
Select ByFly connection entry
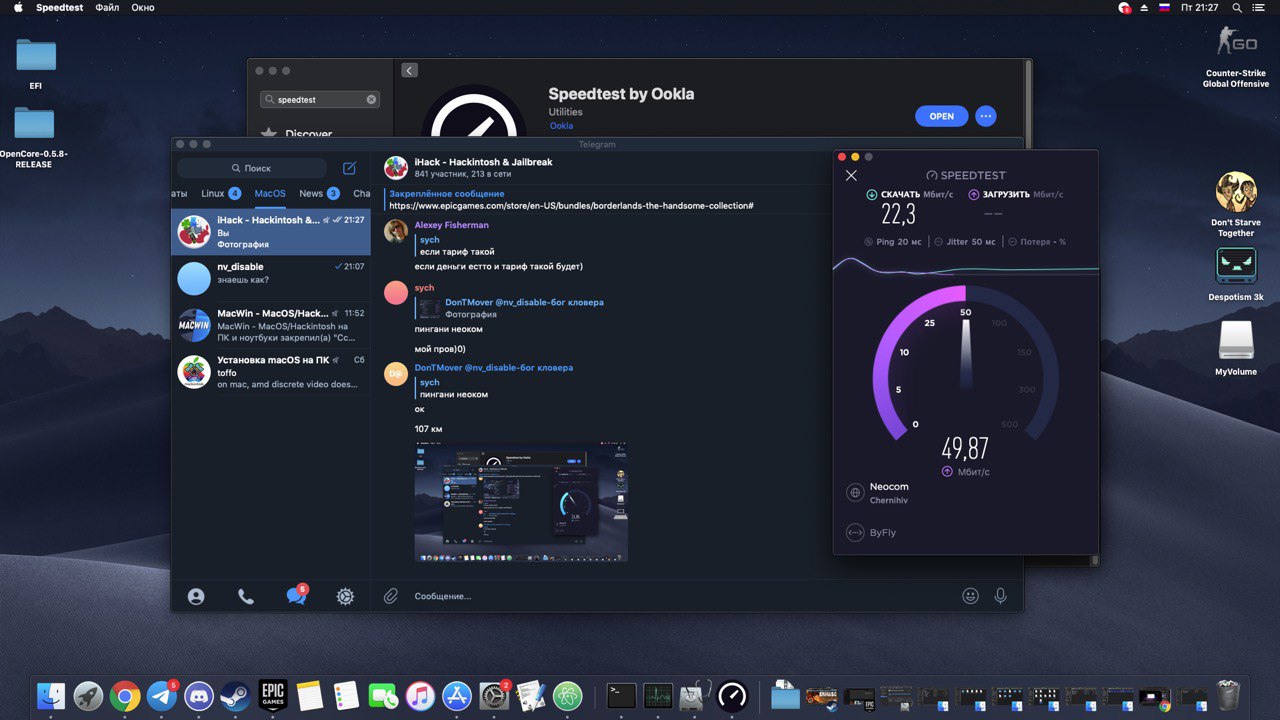(871, 533)
